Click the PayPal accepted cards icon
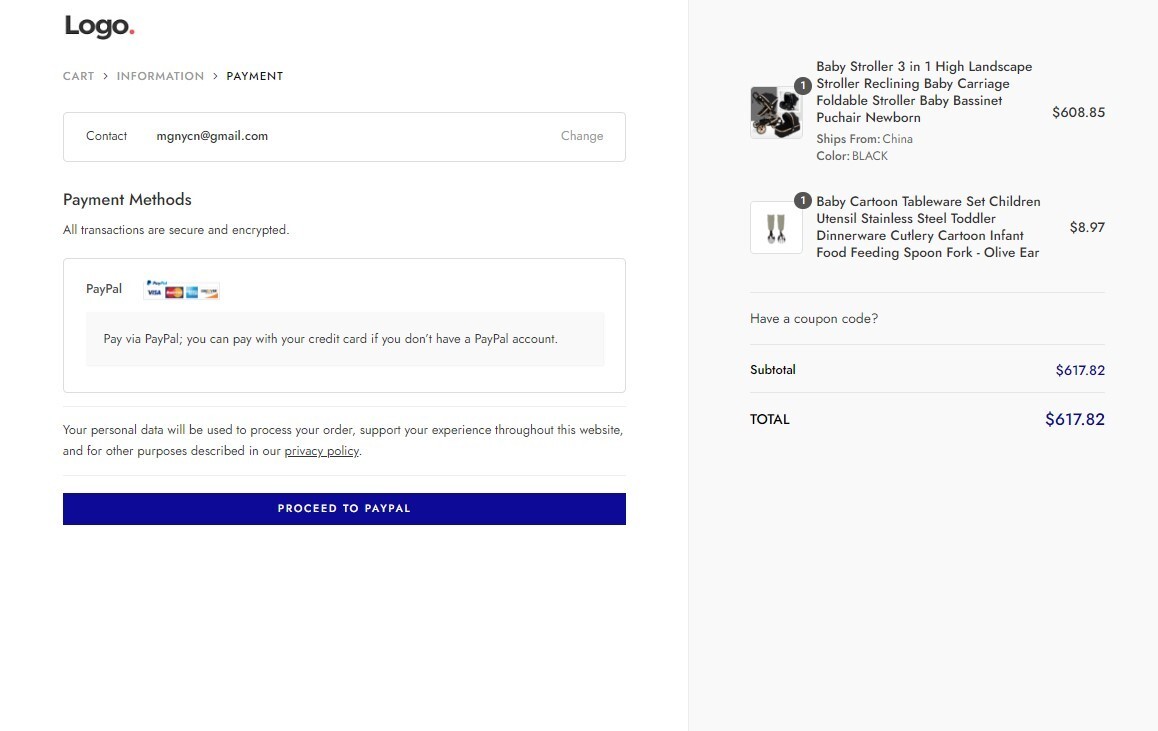Screen dimensions: 1158x731 (182, 289)
